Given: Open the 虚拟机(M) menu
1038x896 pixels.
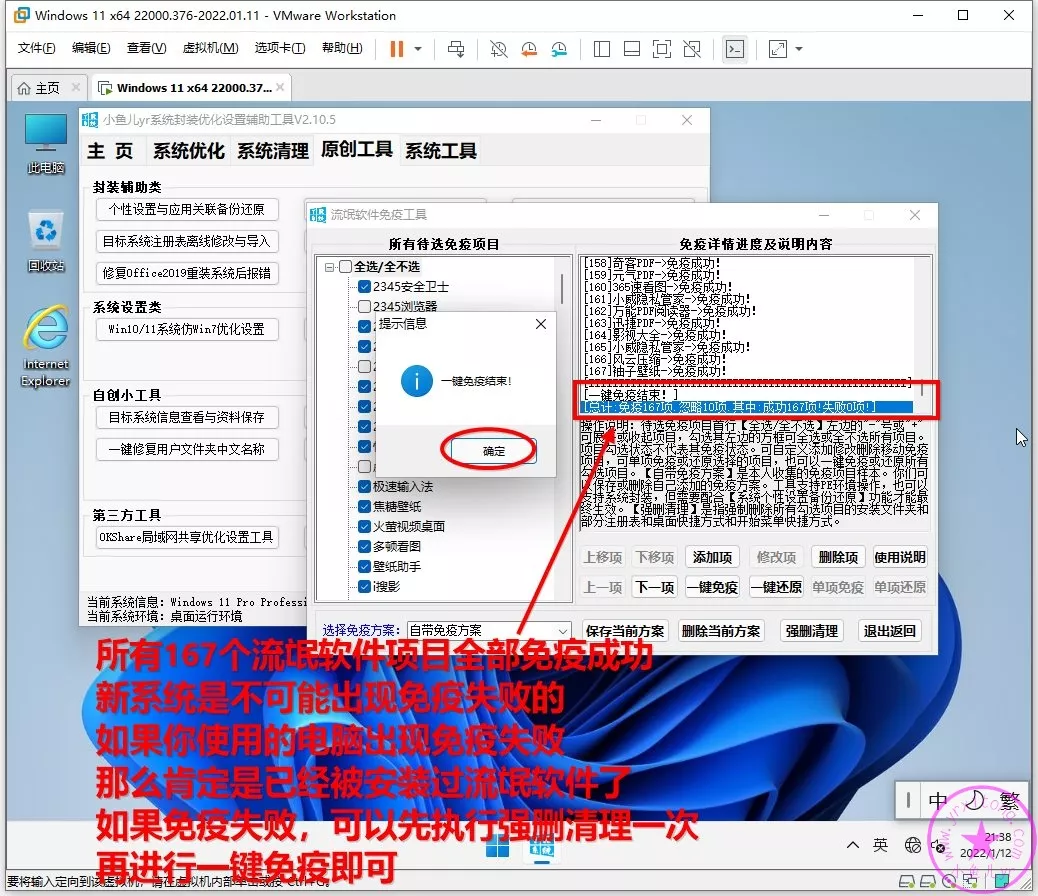Looking at the screenshot, I should pyautogui.click(x=210, y=48).
